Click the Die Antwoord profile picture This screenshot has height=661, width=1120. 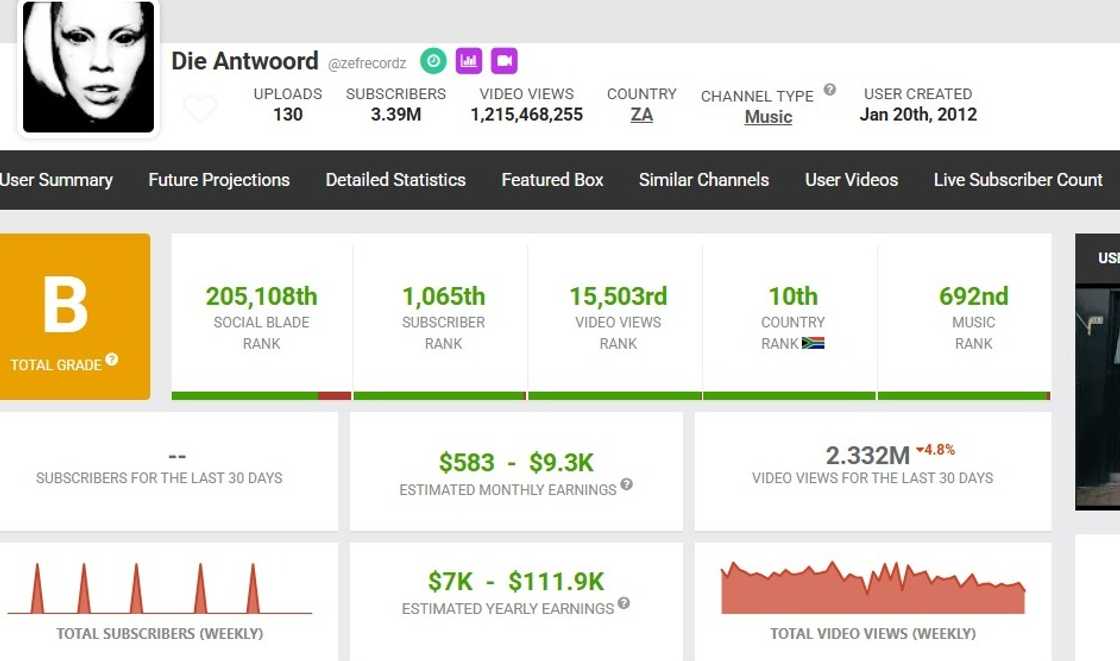point(89,67)
